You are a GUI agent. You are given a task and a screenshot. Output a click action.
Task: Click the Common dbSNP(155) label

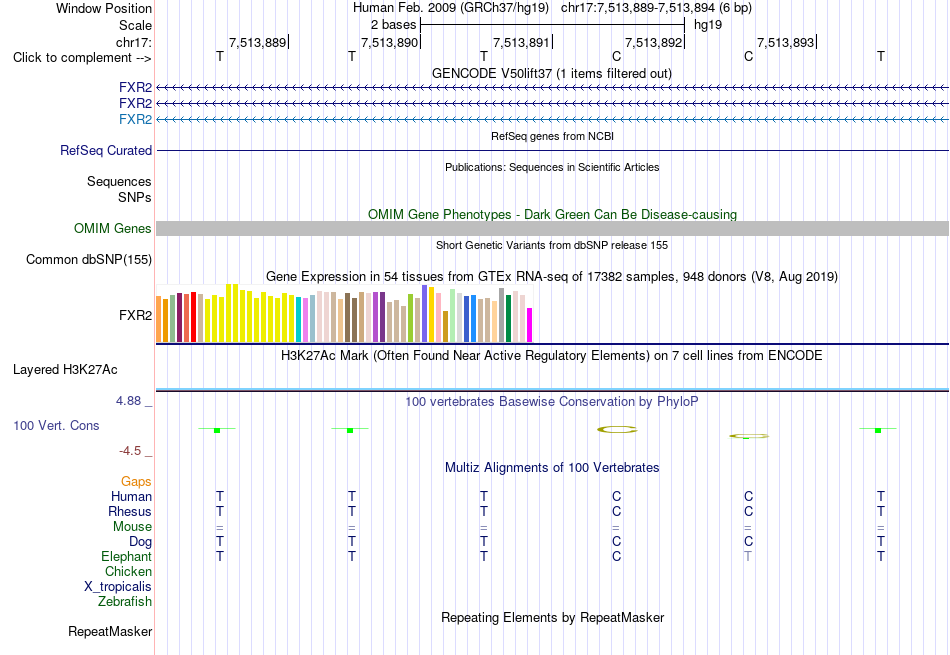pyautogui.click(x=89, y=259)
